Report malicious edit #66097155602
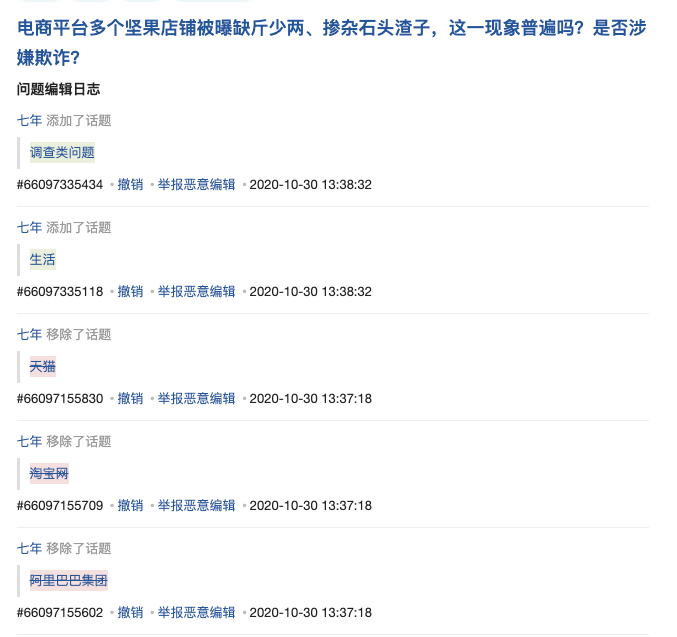 point(196,612)
